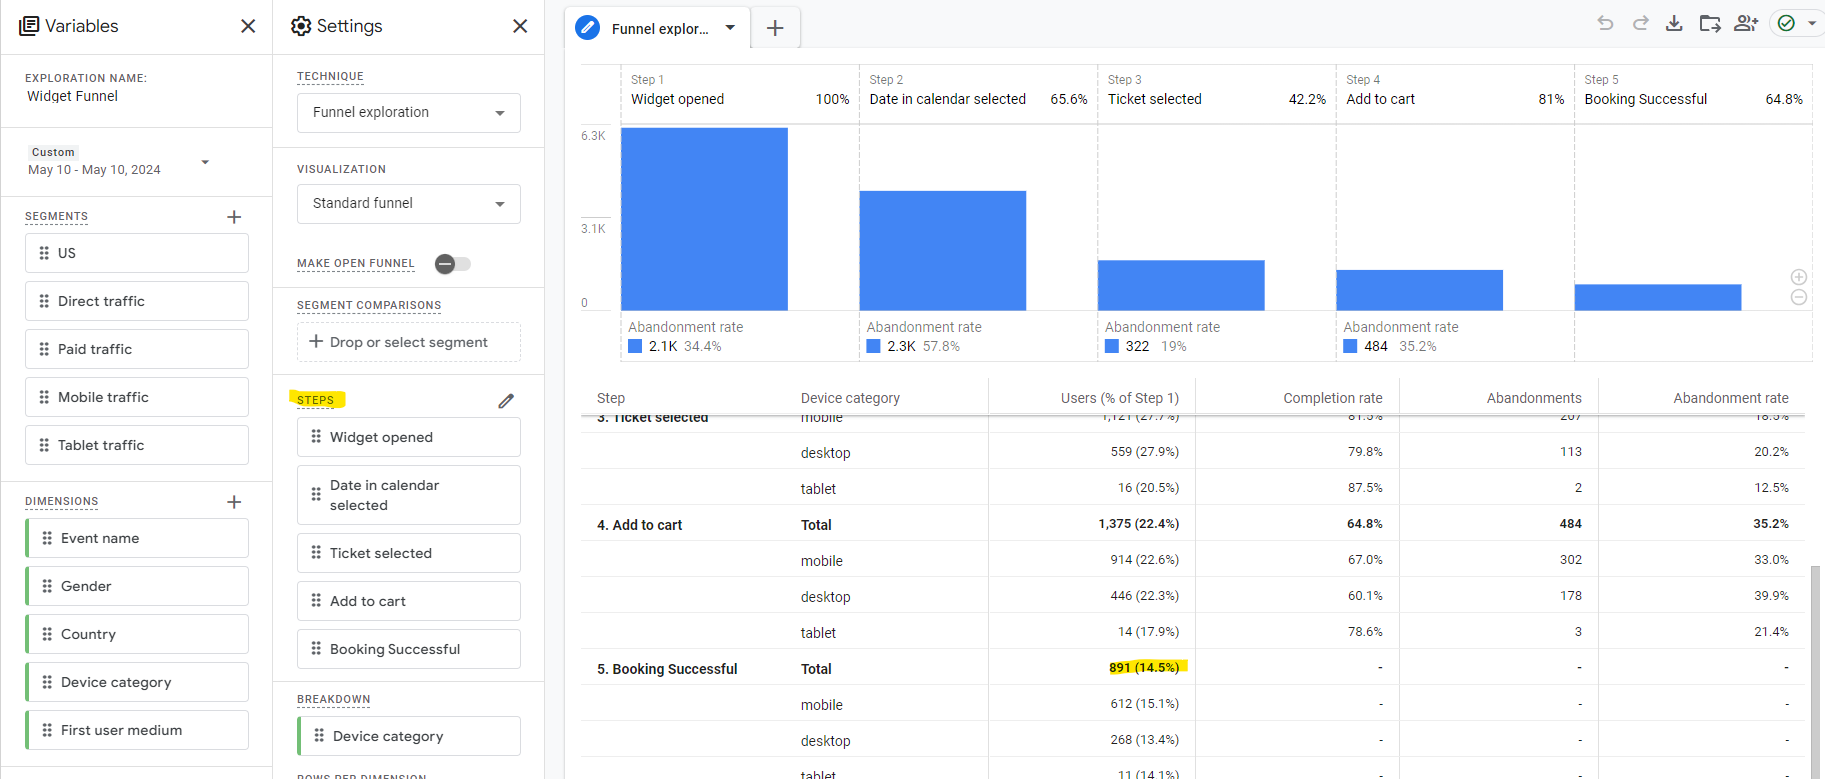Click the green checkmark status icon
This screenshot has width=1825, height=779.
(x=1786, y=23)
